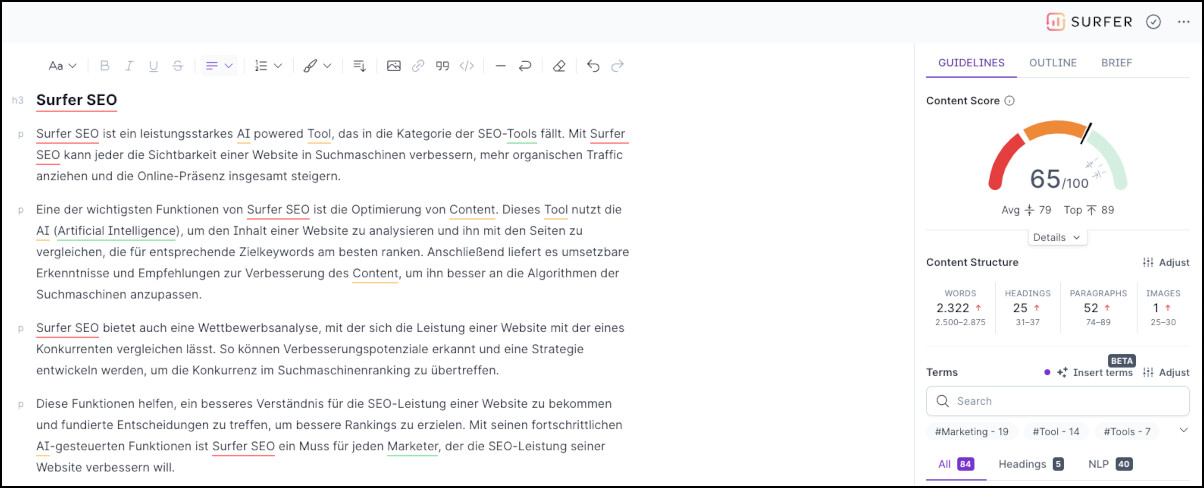
Task: Focus the terms Search field
Action: coord(1059,401)
